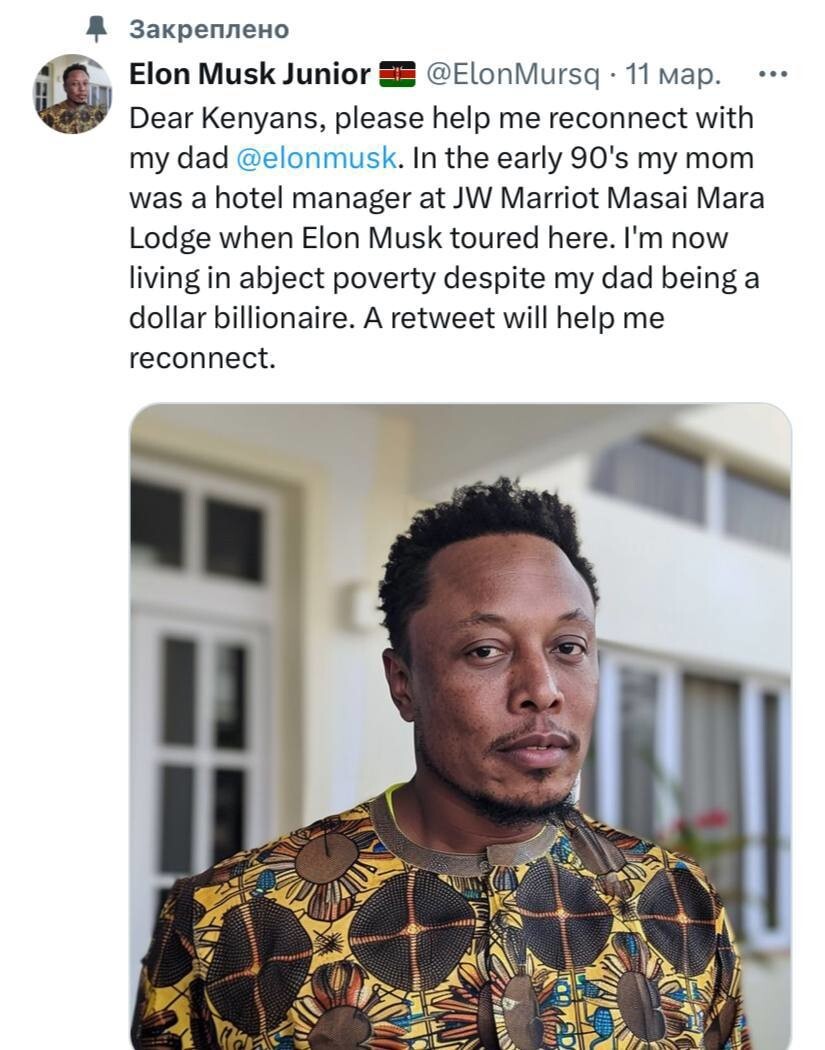Click the "Закреплено" pinned label
Image resolution: width=825 pixels, height=1050 pixels.
[208, 30]
